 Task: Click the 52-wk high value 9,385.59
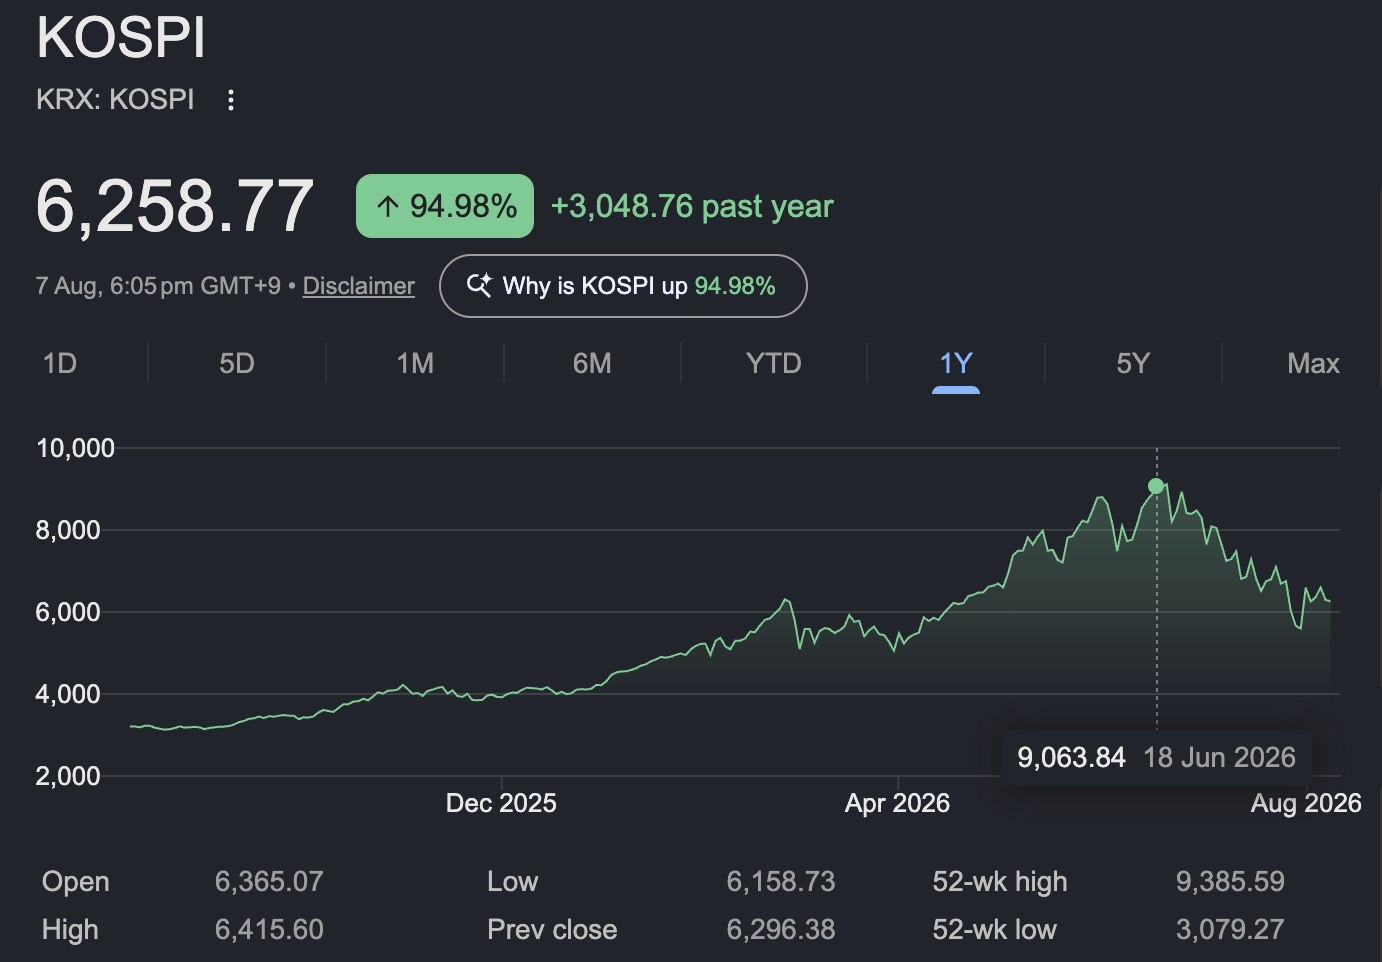[1230, 882]
